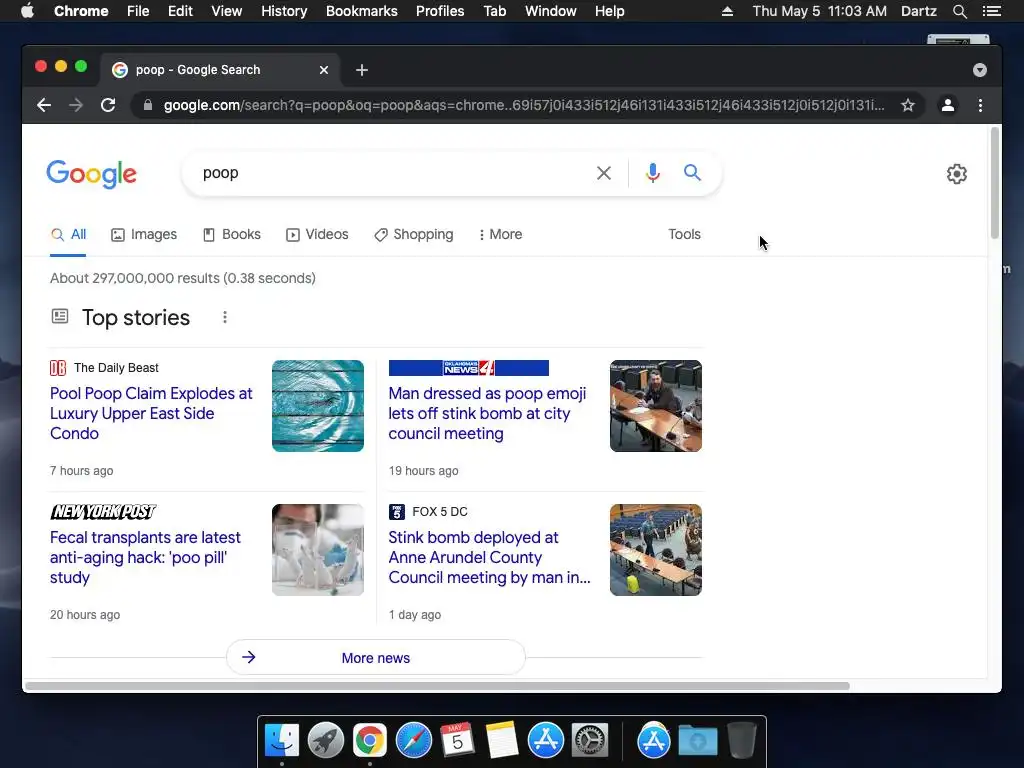This screenshot has width=1024, height=768.
Task: Open Launchpad from the Dock
Action: coord(326,741)
